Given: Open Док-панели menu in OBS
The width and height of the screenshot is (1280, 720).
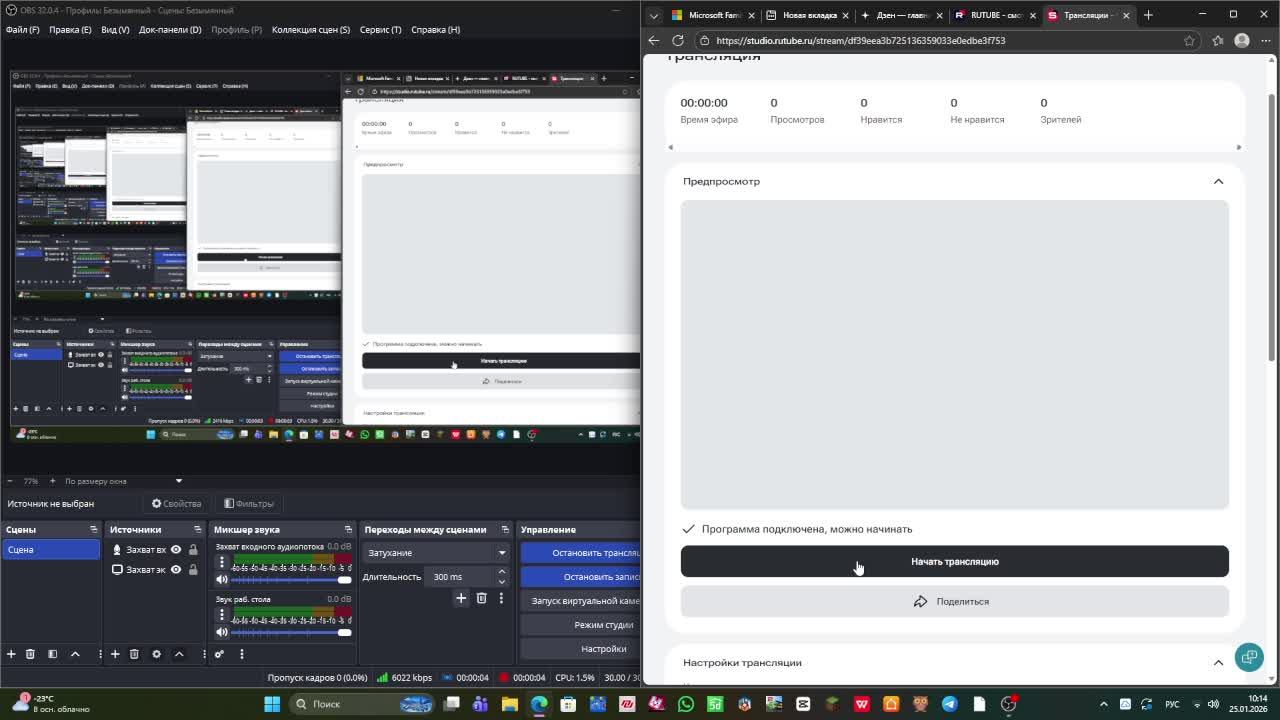Looking at the screenshot, I should pos(170,30).
